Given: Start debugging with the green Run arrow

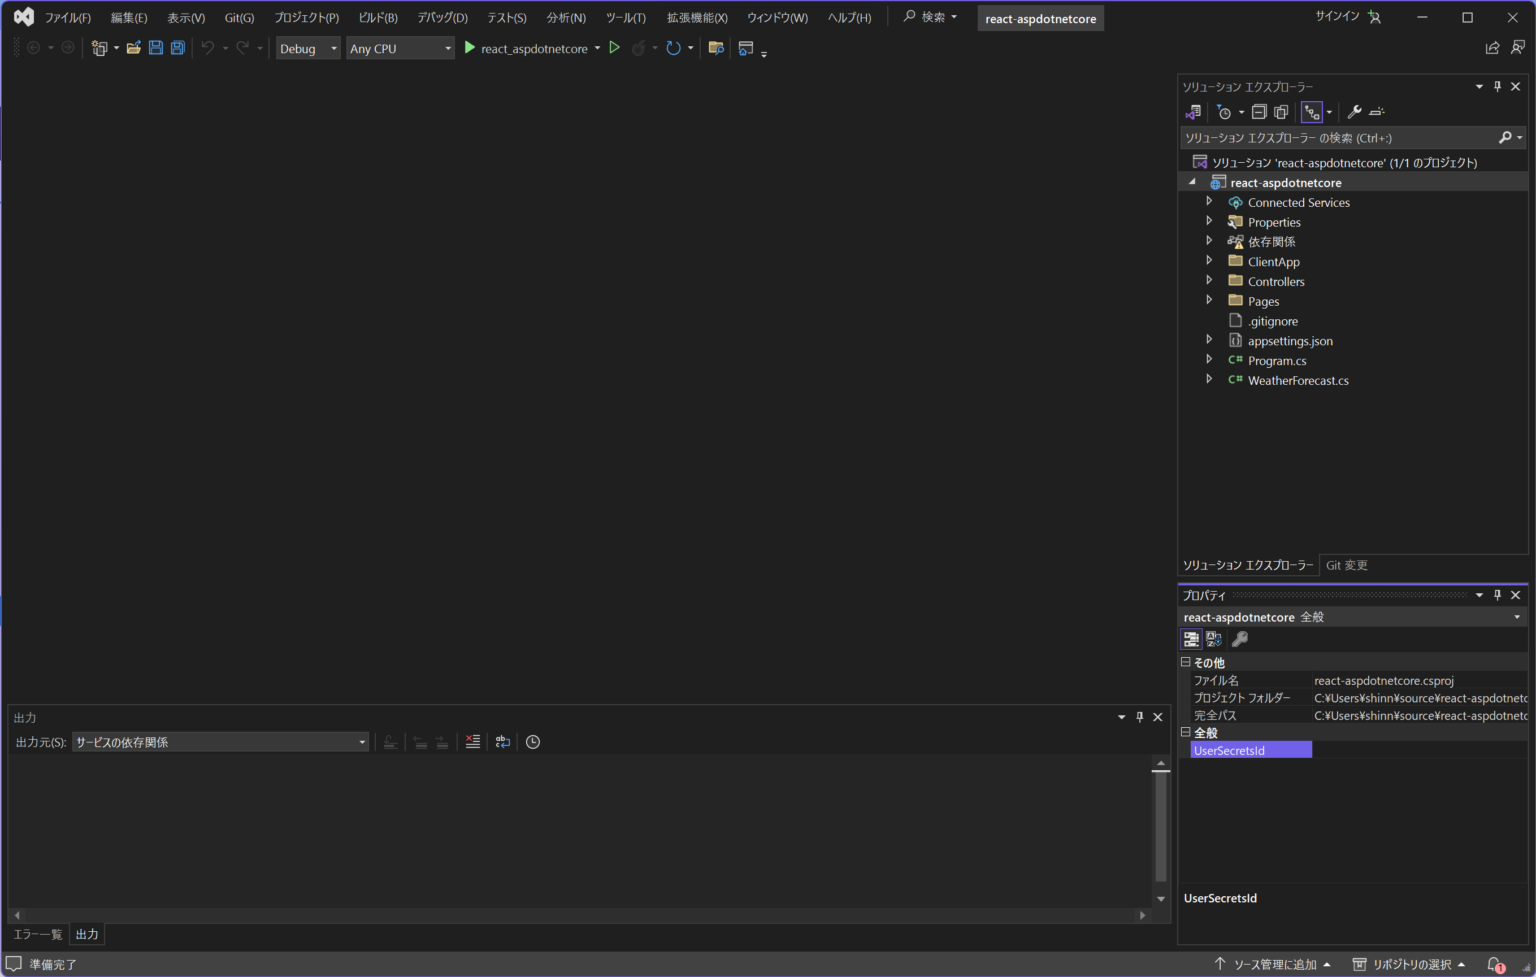Looking at the screenshot, I should tap(615, 47).
